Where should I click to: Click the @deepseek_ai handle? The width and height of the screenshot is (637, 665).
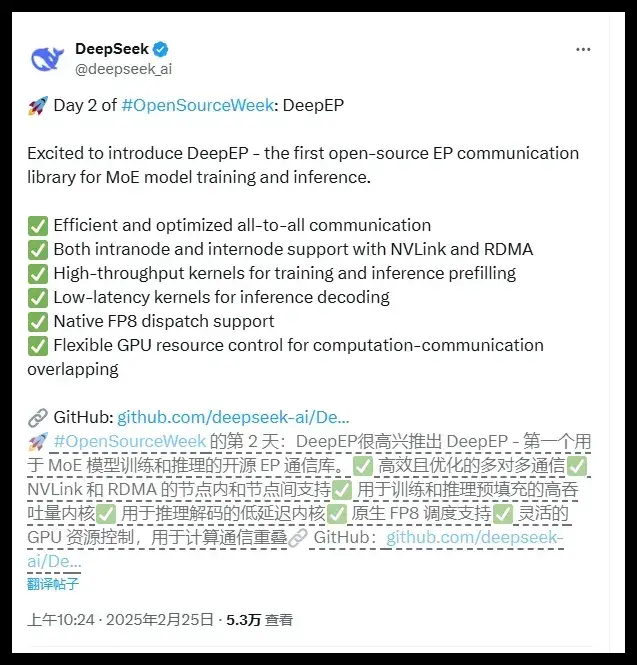(123, 69)
